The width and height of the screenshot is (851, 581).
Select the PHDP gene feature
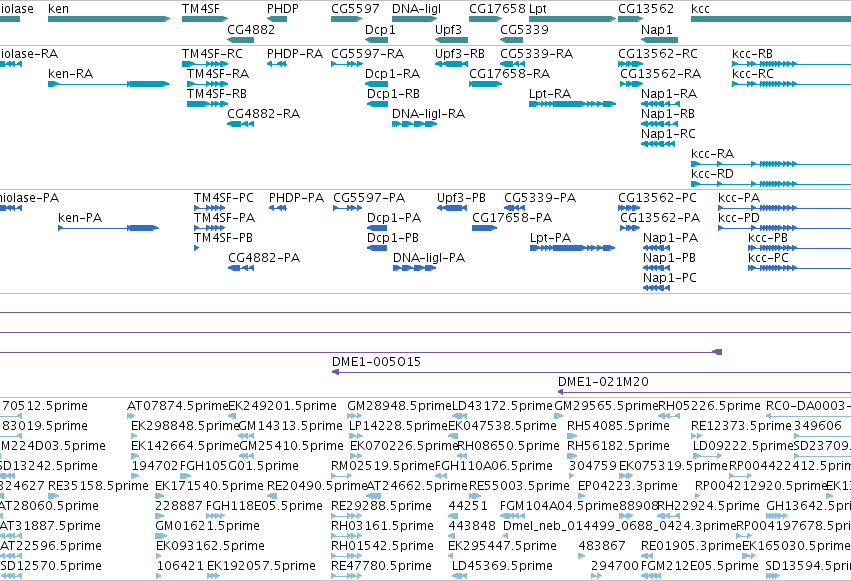pyautogui.click(x=277, y=19)
